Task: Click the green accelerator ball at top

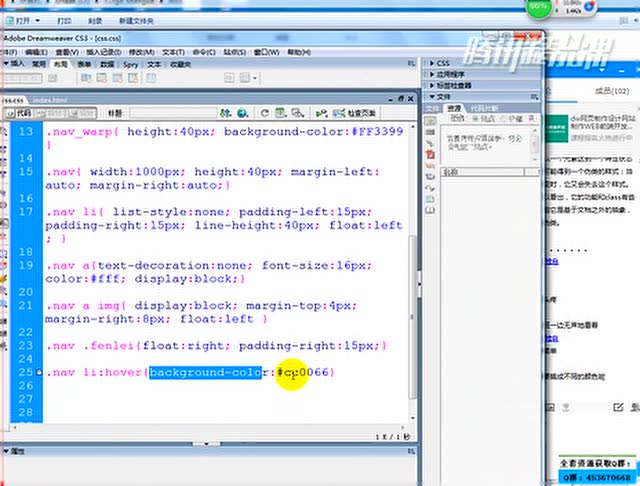Action: 539,7
